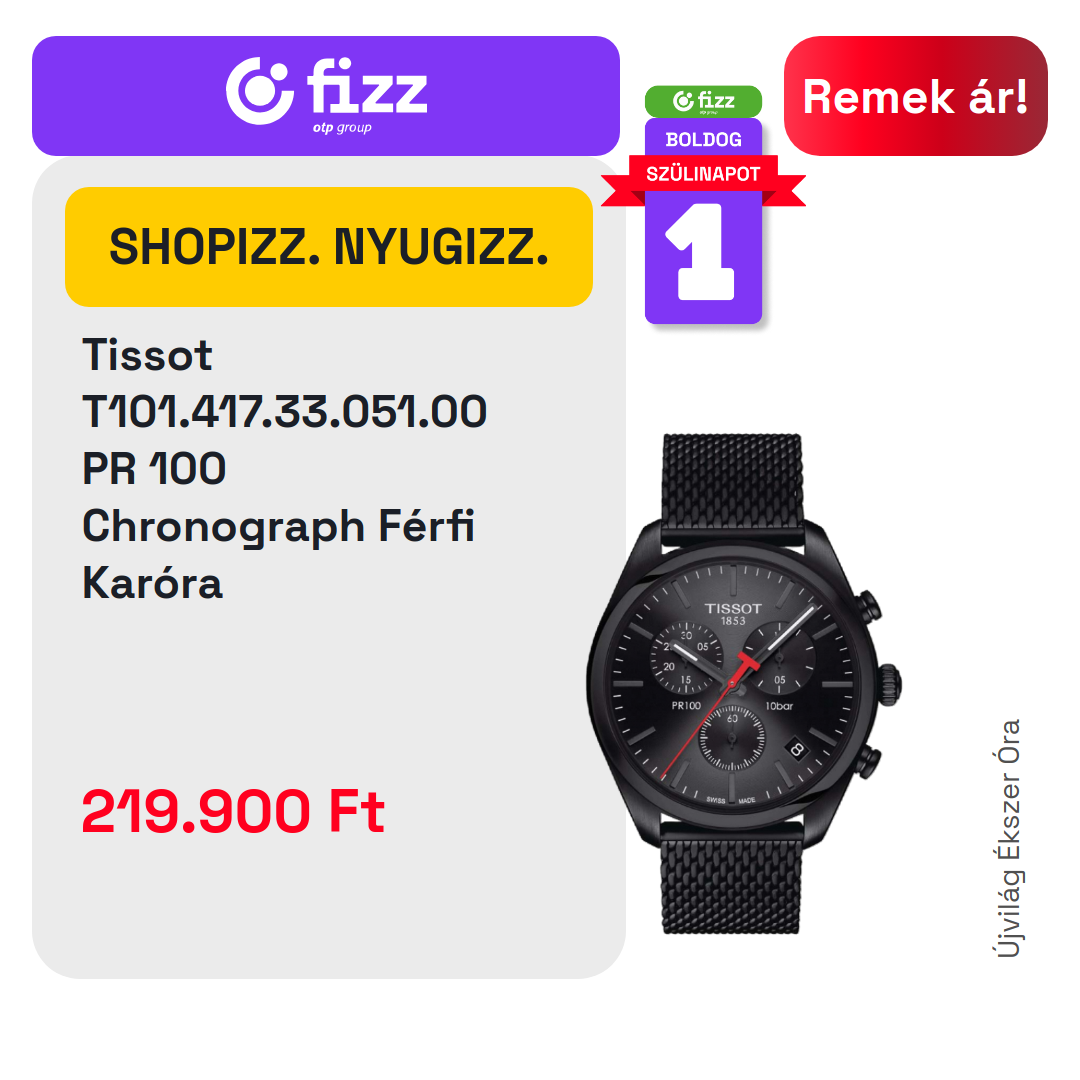
Task: Click the large number 1 birthday icon
Action: (701, 251)
